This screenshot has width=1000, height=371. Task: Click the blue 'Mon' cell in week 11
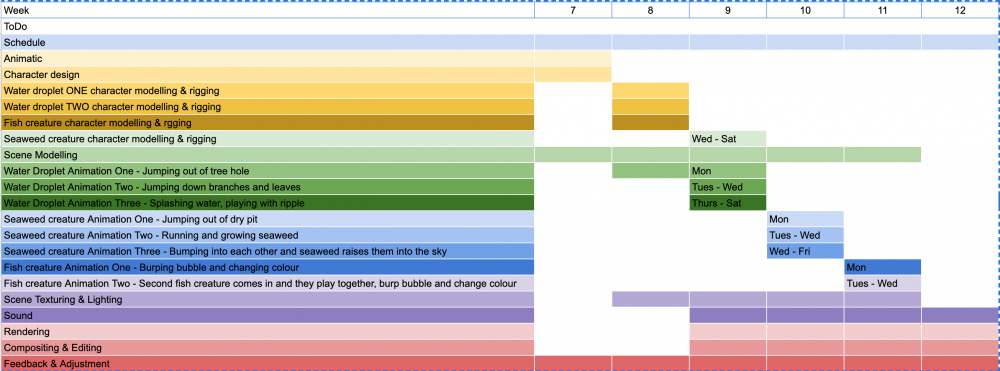coord(883,267)
